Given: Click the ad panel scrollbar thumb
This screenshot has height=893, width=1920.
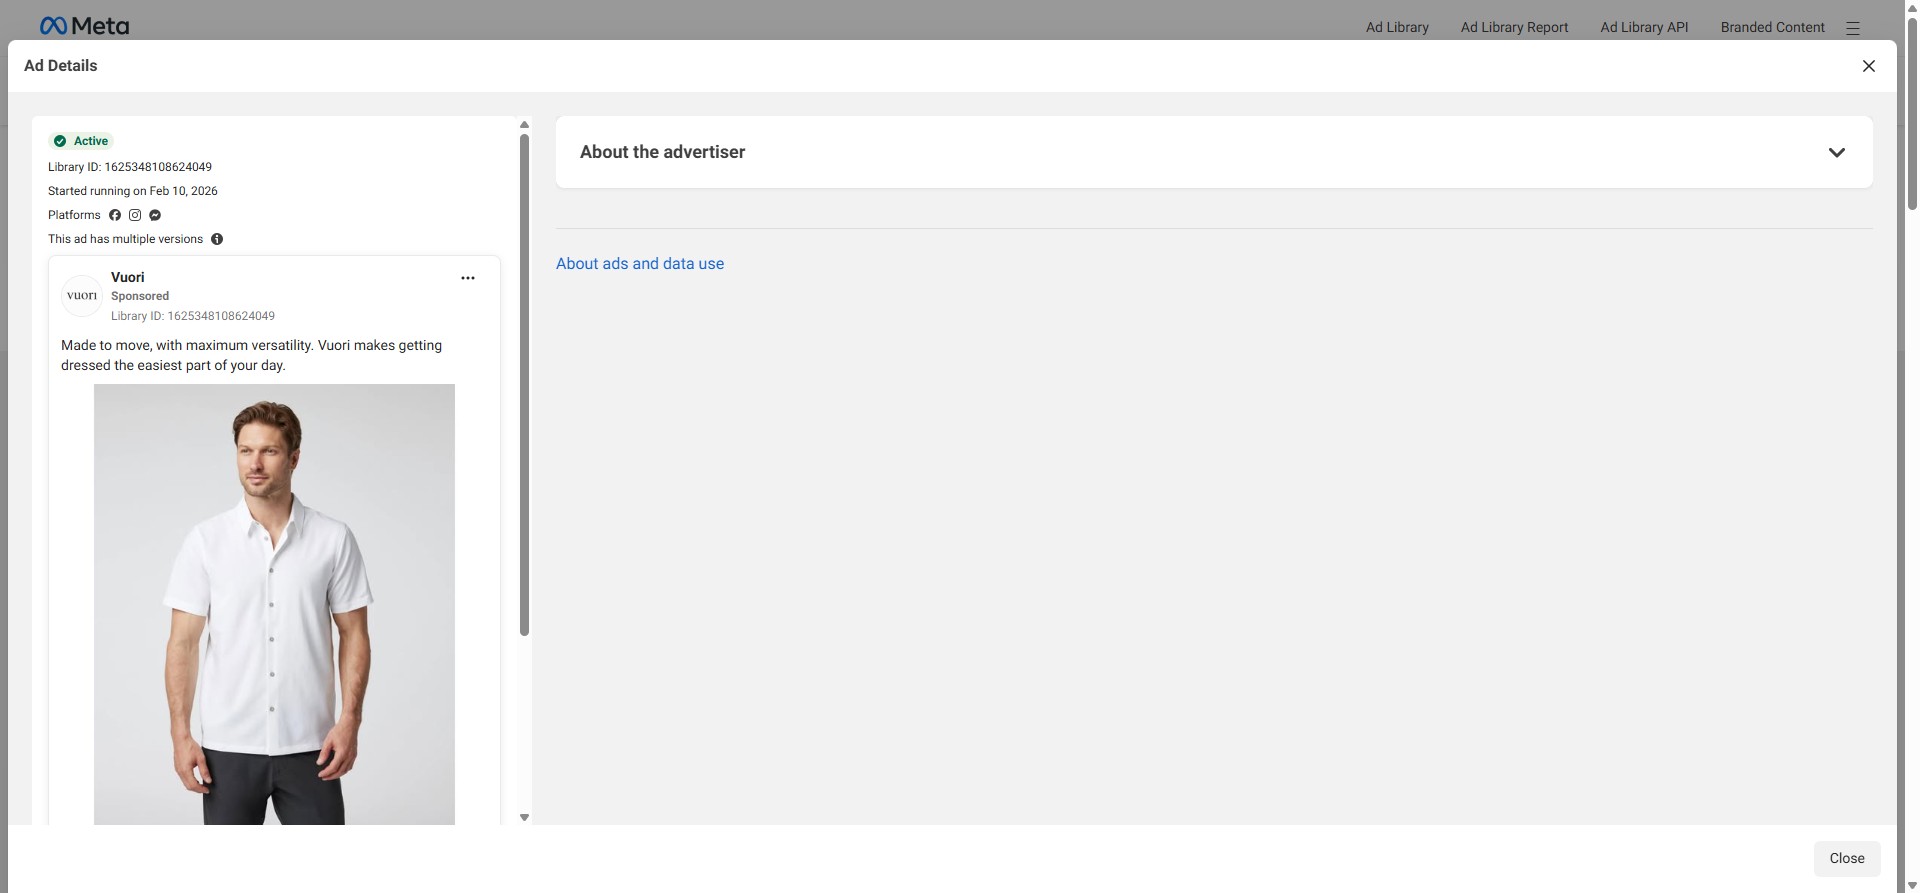Looking at the screenshot, I should pos(524,385).
